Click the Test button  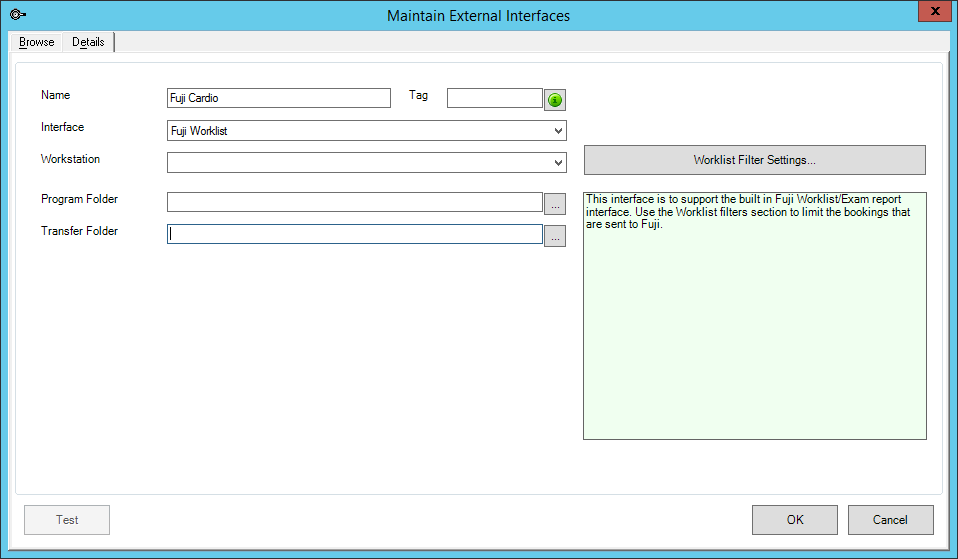pyautogui.click(x=67, y=520)
